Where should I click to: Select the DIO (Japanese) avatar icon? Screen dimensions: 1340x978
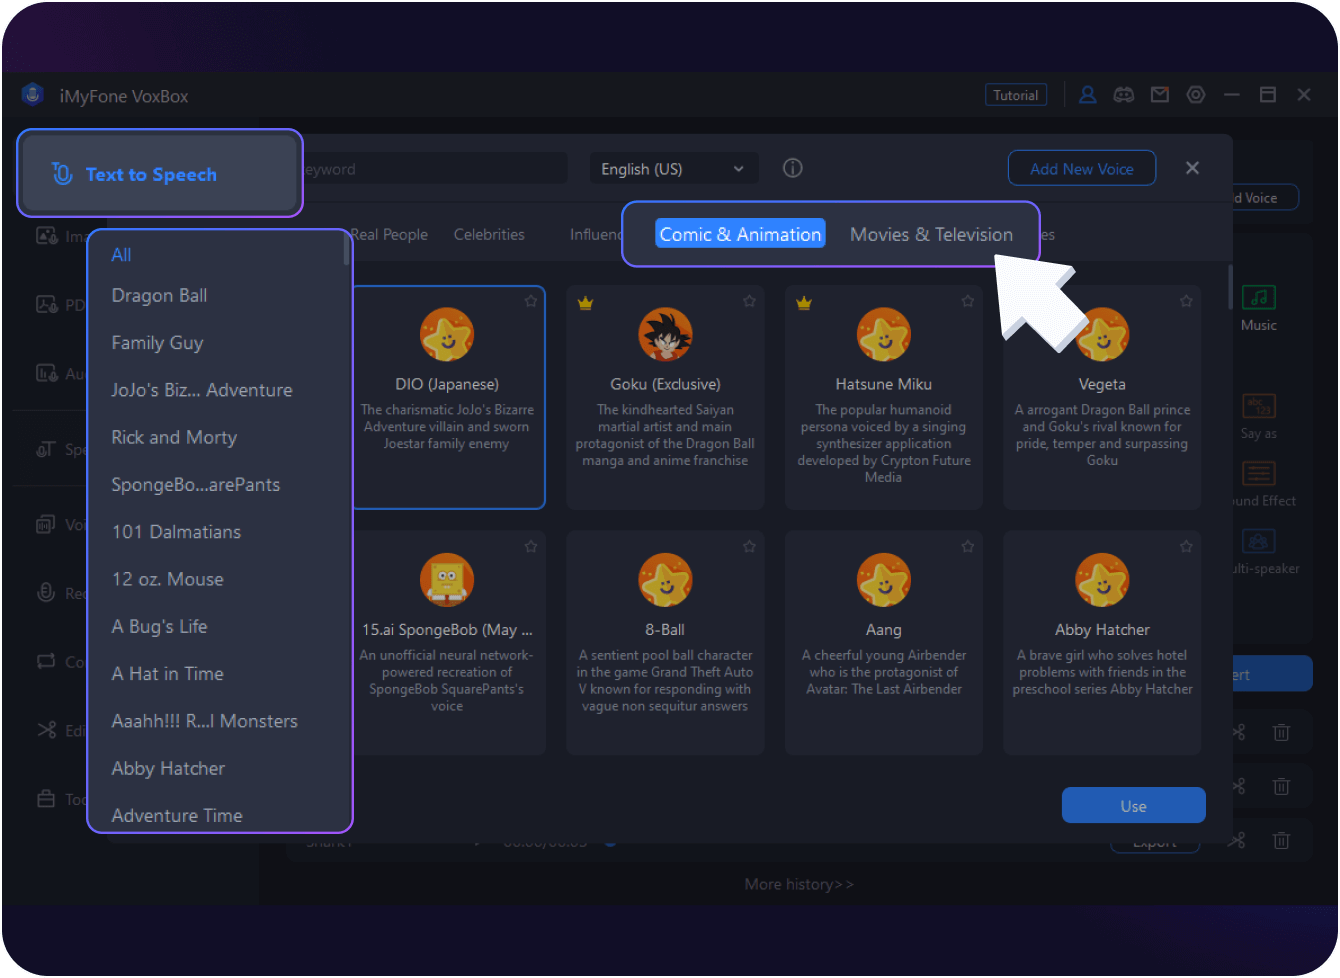pyautogui.click(x=447, y=335)
